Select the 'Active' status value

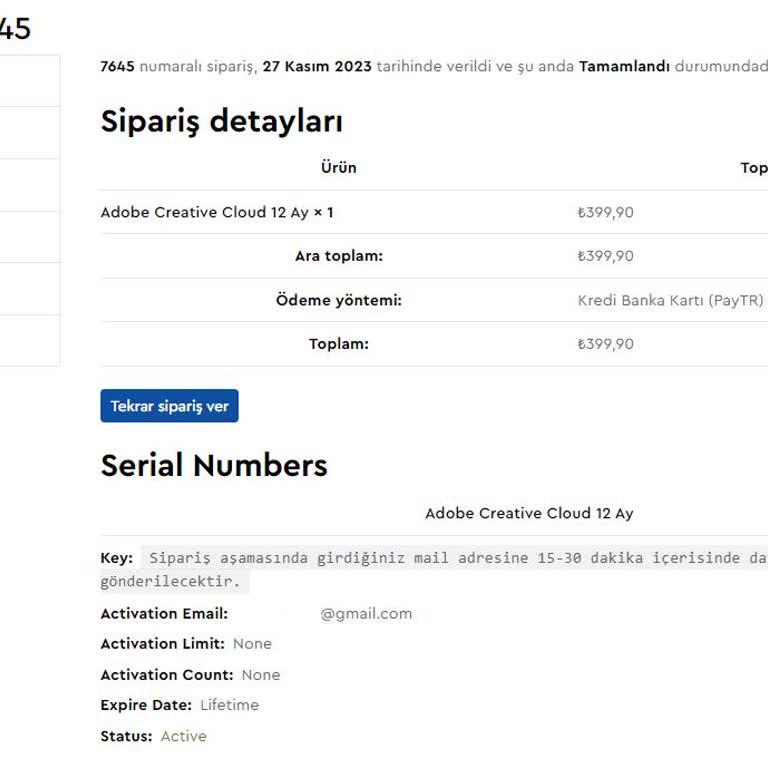tap(184, 736)
